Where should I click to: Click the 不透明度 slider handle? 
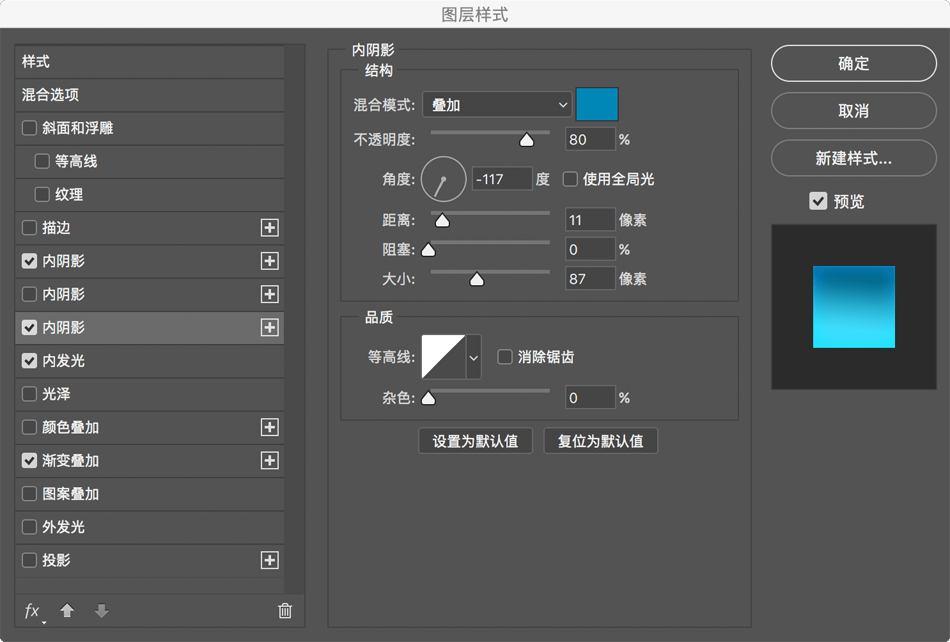[526, 141]
